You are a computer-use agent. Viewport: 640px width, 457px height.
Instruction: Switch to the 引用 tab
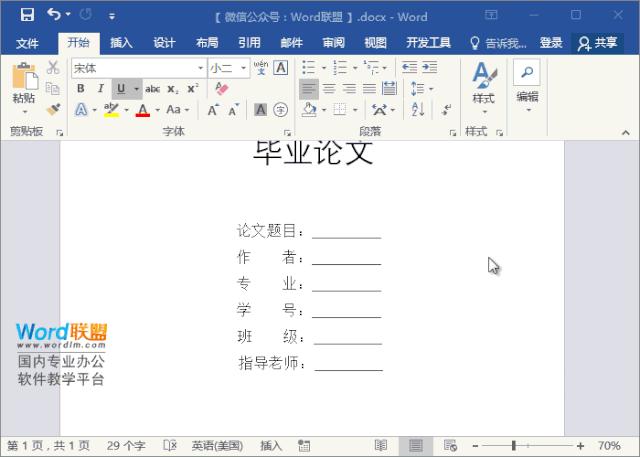click(249, 42)
